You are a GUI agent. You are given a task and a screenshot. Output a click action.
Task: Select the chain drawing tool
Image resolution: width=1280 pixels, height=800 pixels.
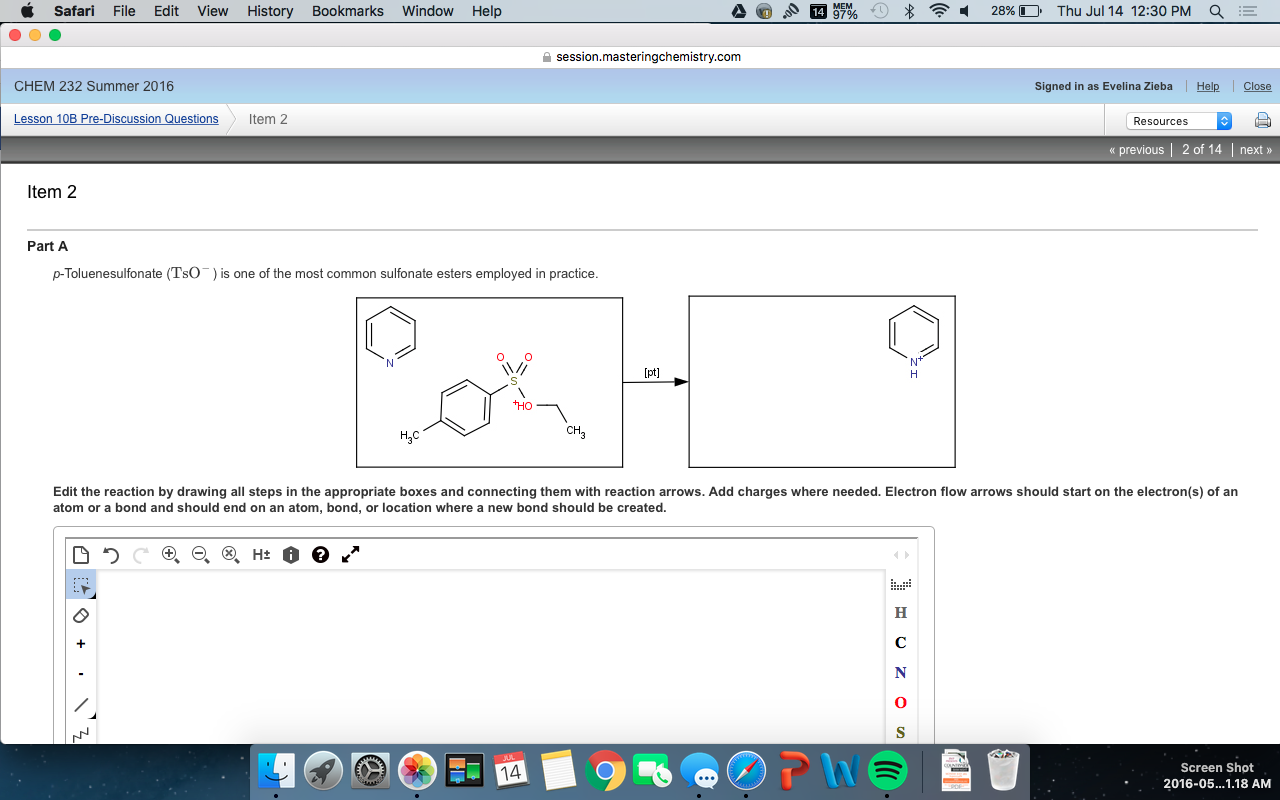coord(80,733)
